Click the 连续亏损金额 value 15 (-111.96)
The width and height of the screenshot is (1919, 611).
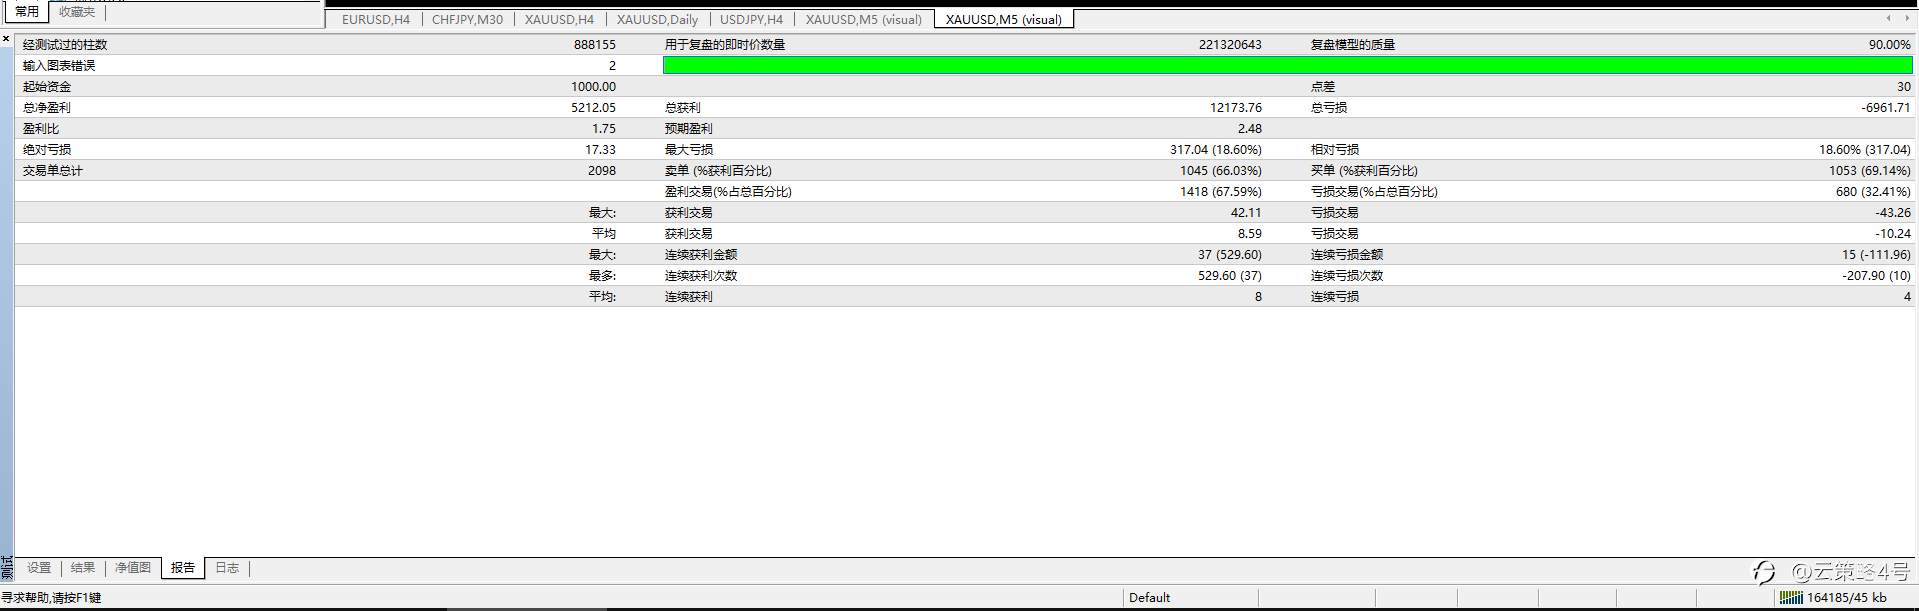click(1875, 255)
